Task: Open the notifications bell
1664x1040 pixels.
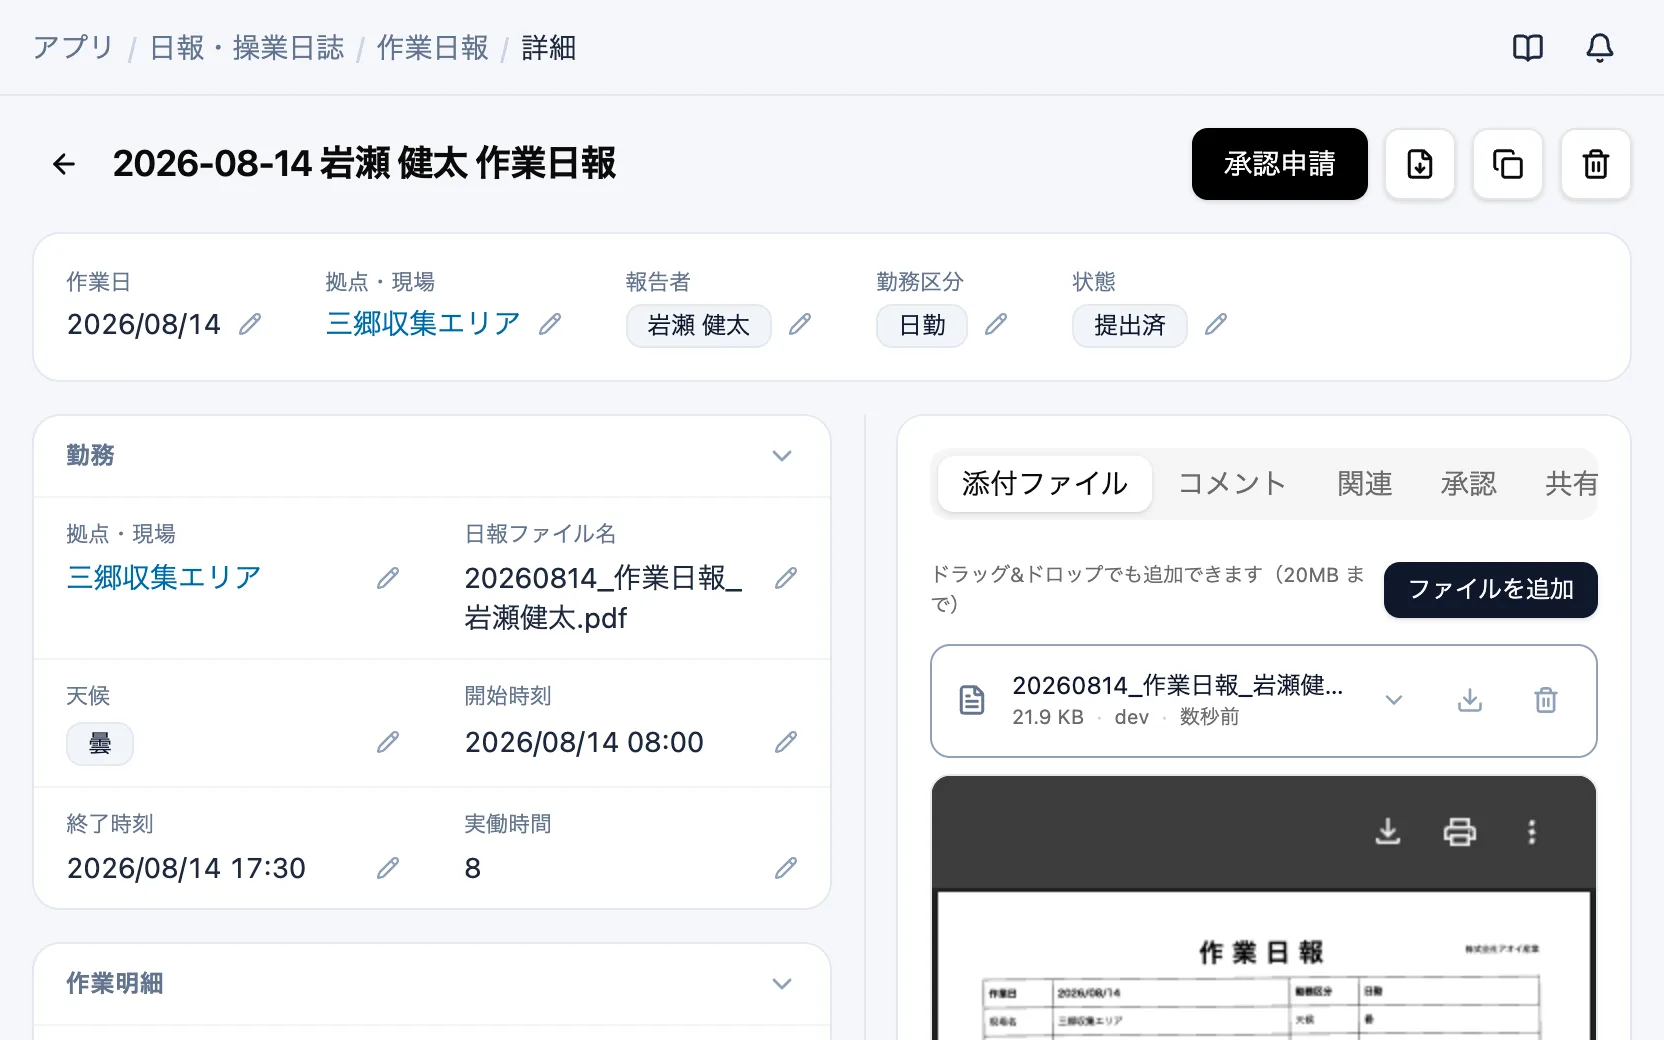Action: coord(1600,48)
